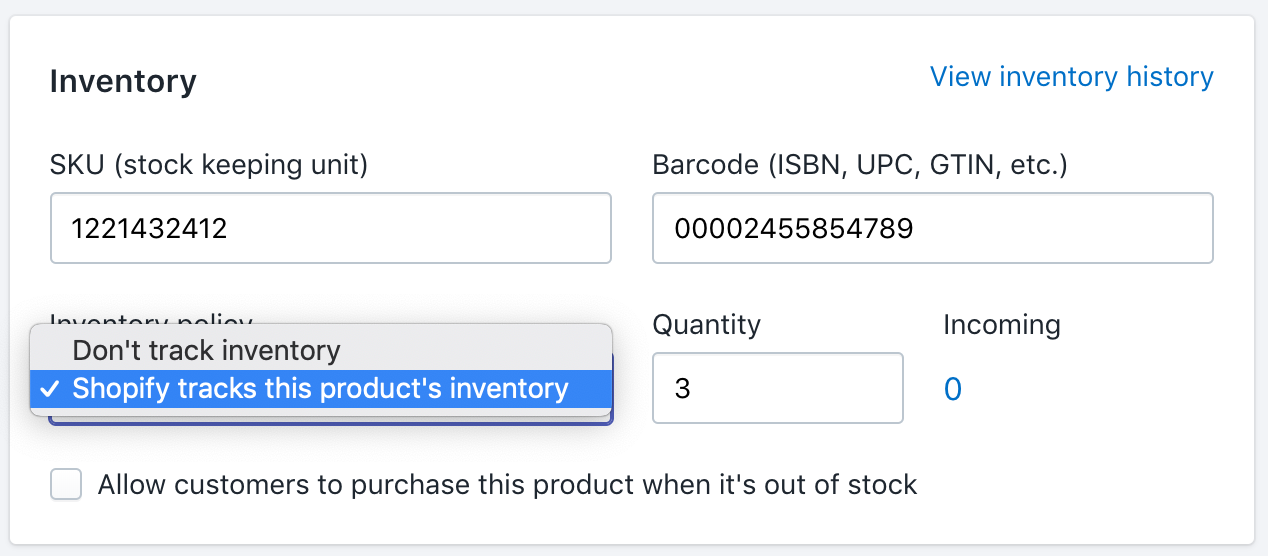Open the Incoming count link showing 0
This screenshot has width=1268, height=556.
[x=953, y=389]
